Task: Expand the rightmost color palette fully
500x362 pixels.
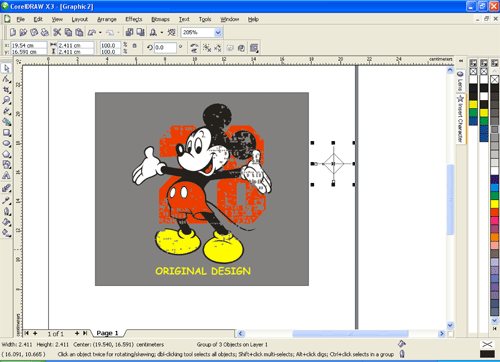Action: click(495, 329)
